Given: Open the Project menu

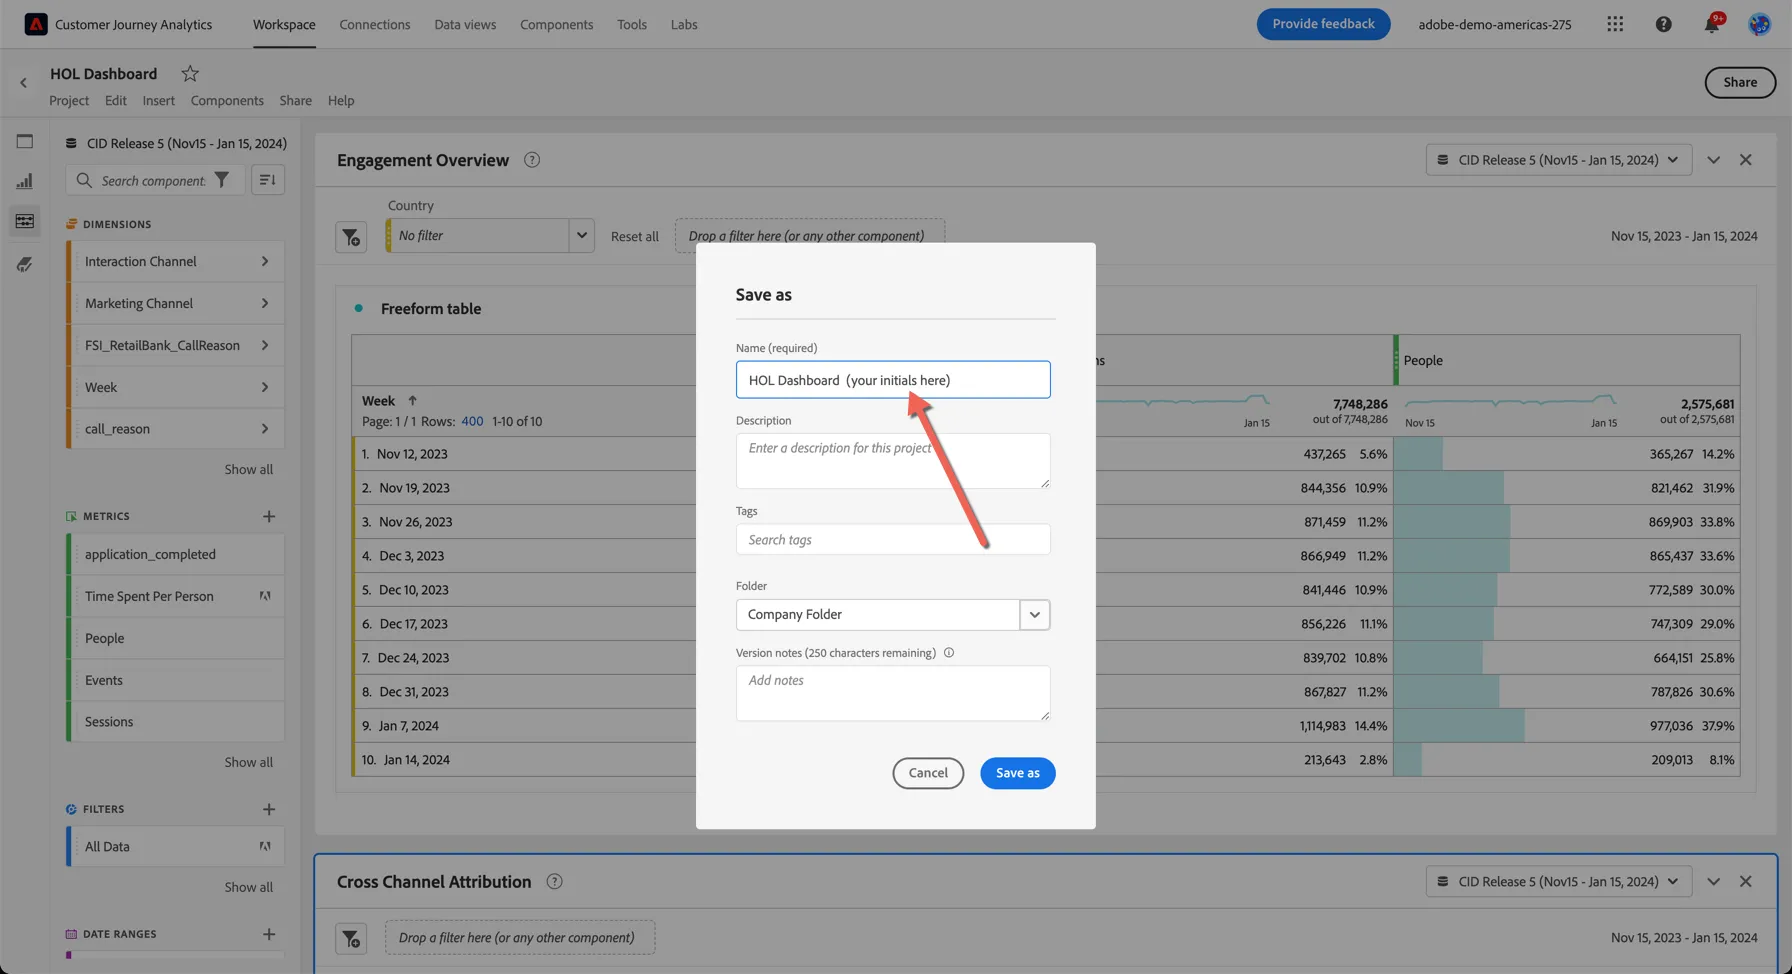Looking at the screenshot, I should pyautogui.click(x=69, y=101).
